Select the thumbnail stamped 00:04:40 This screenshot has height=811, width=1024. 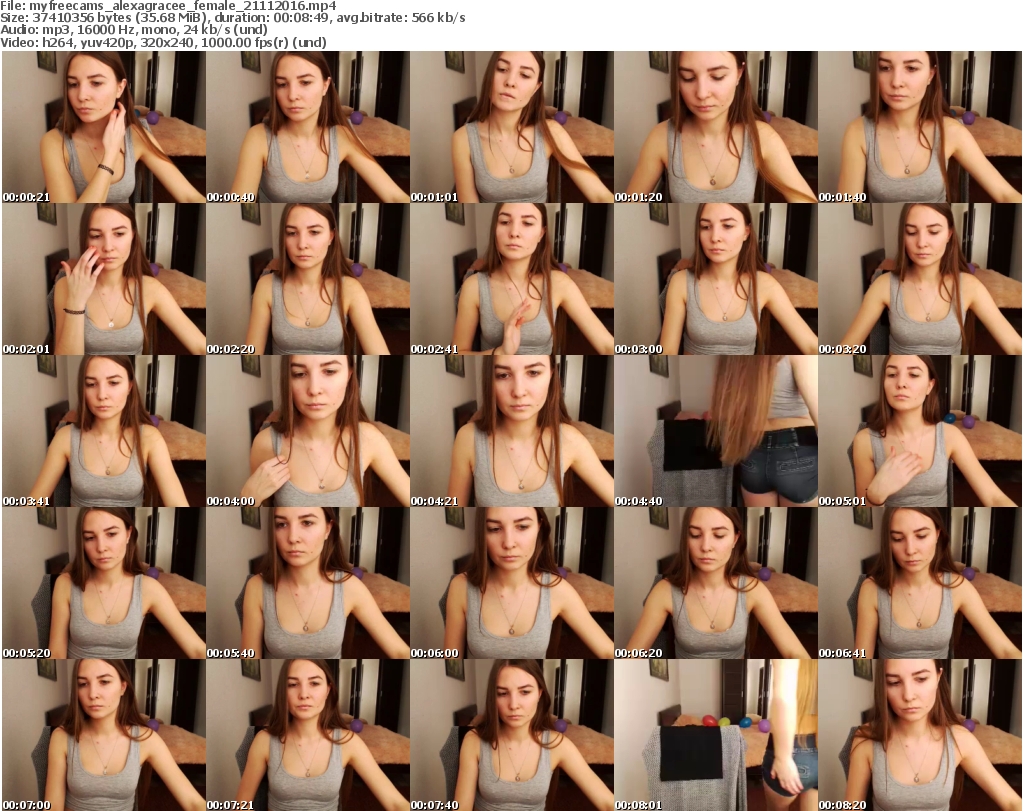click(716, 432)
